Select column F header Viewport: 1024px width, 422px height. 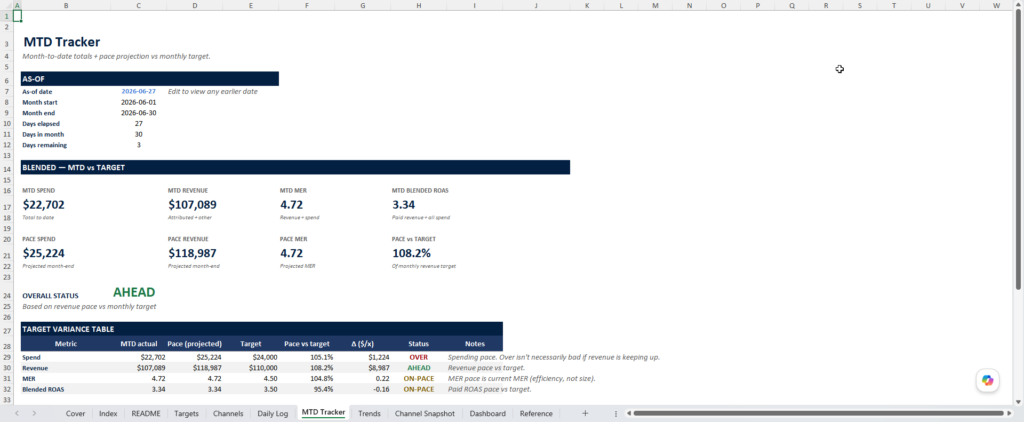coord(307,5)
